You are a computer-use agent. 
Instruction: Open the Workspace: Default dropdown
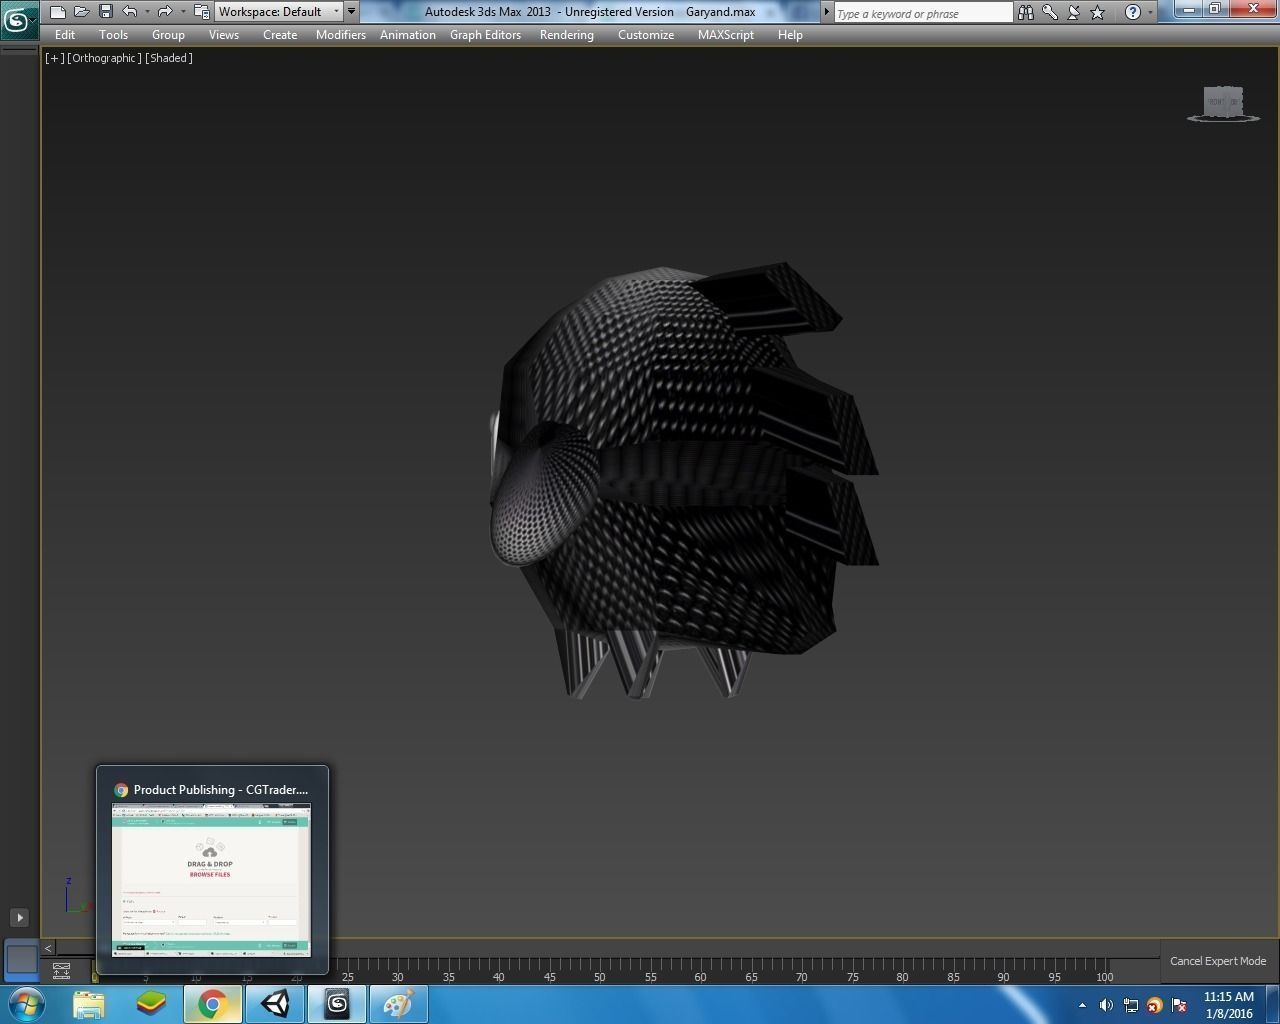[x=279, y=12]
